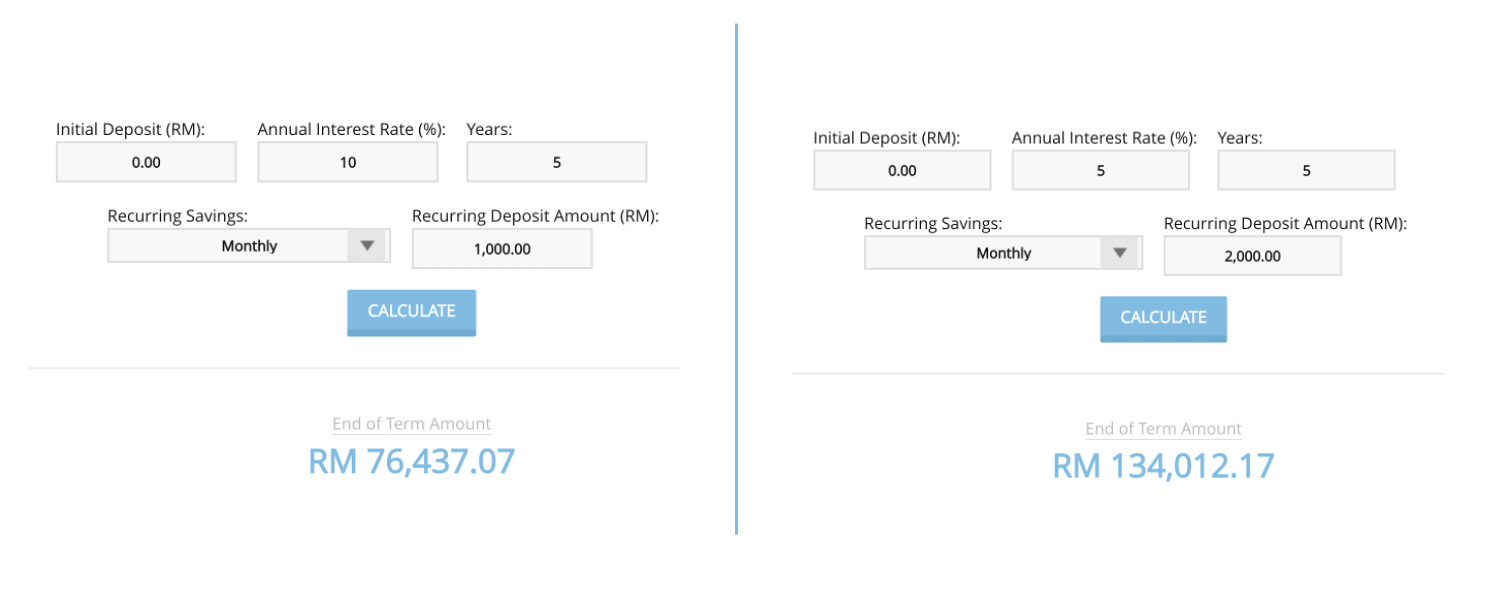This screenshot has width=1494, height=590.
Task: Click Annual Interest Rate field in right calculator
Action: pos(1101,170)
